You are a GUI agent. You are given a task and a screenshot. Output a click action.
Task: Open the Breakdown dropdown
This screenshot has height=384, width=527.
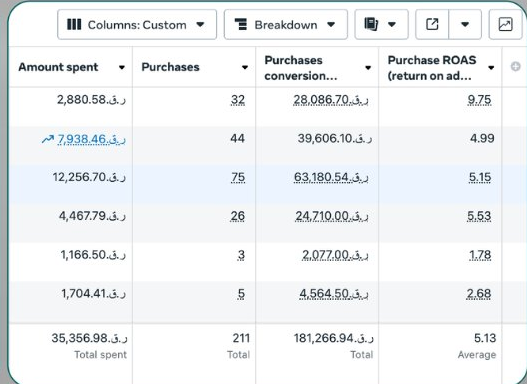coord(286,25)
